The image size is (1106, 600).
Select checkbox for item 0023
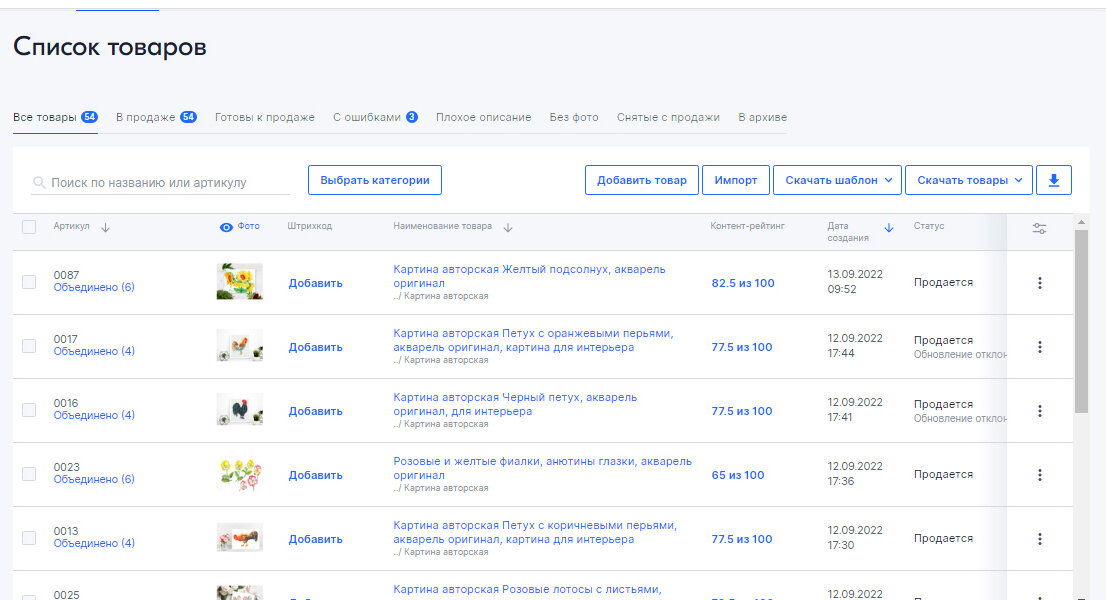click(x=29, y=474)
